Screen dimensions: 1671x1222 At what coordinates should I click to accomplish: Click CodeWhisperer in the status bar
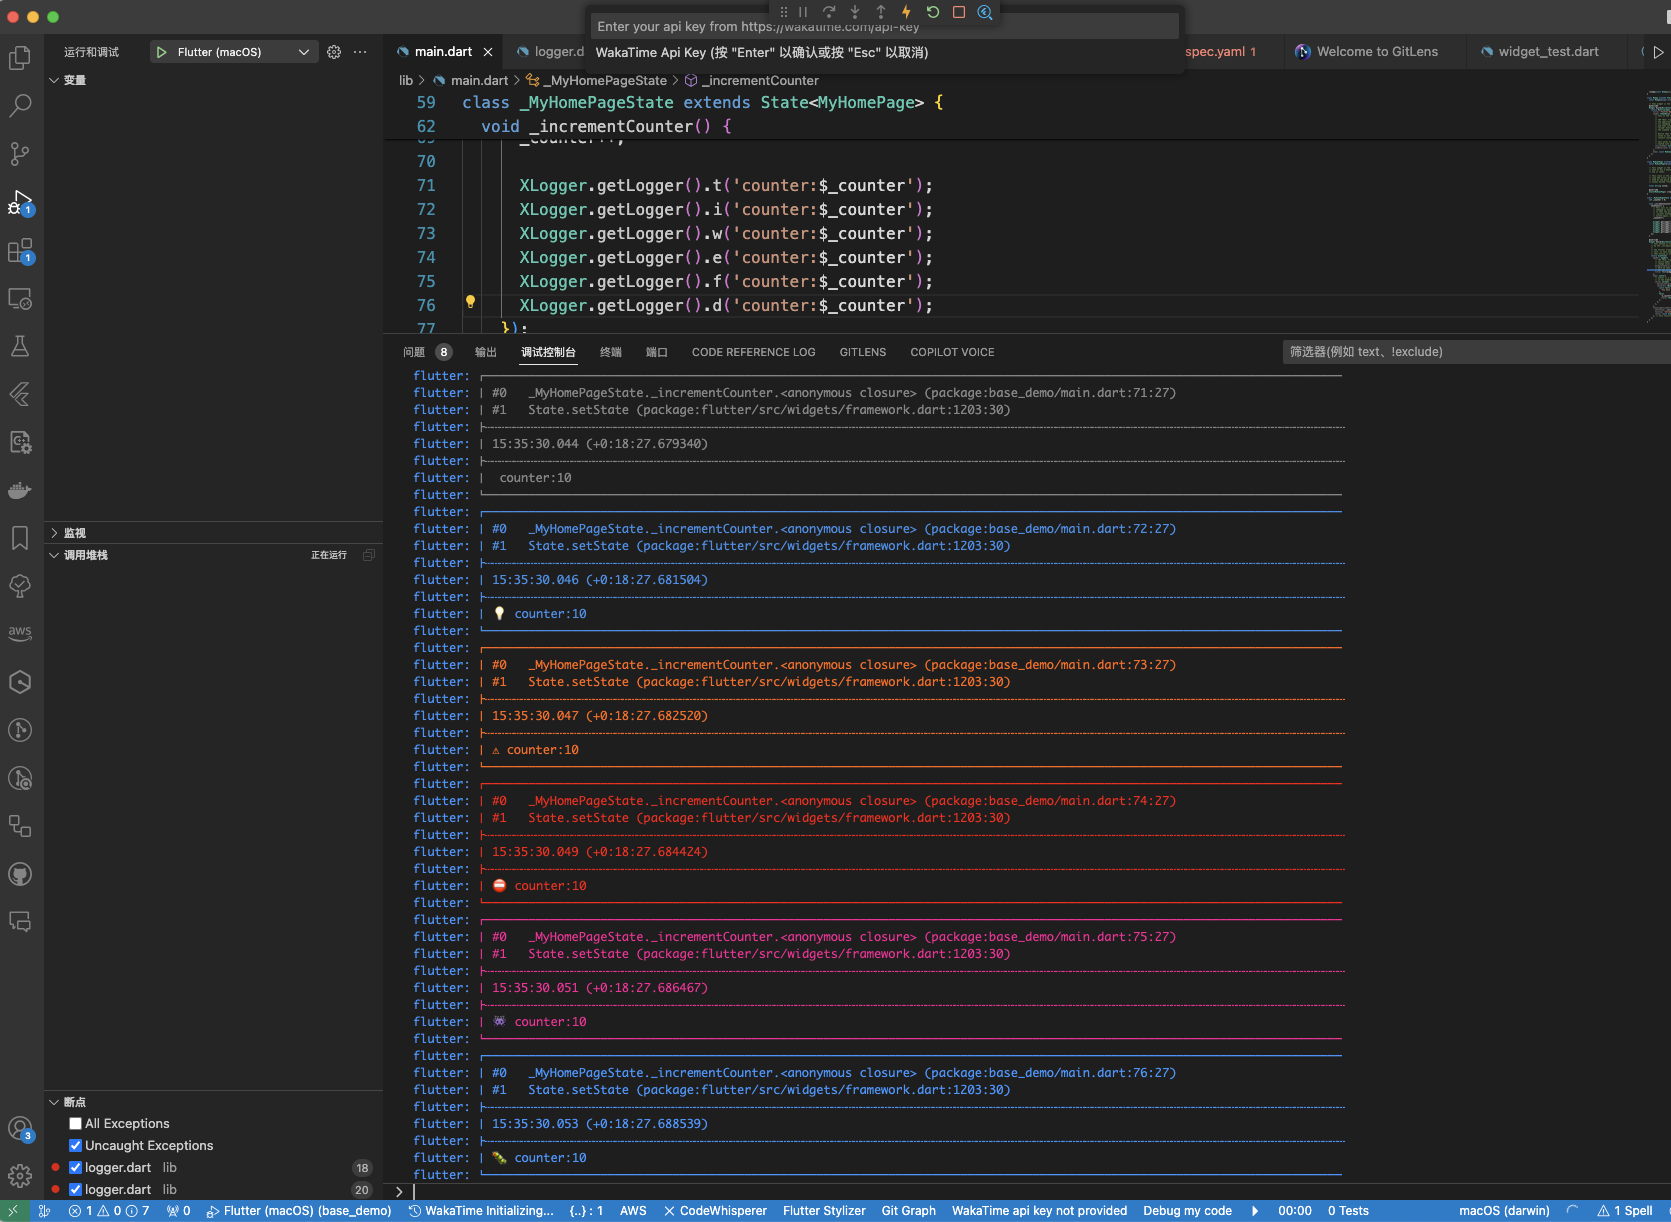[x=715, y=1211]
